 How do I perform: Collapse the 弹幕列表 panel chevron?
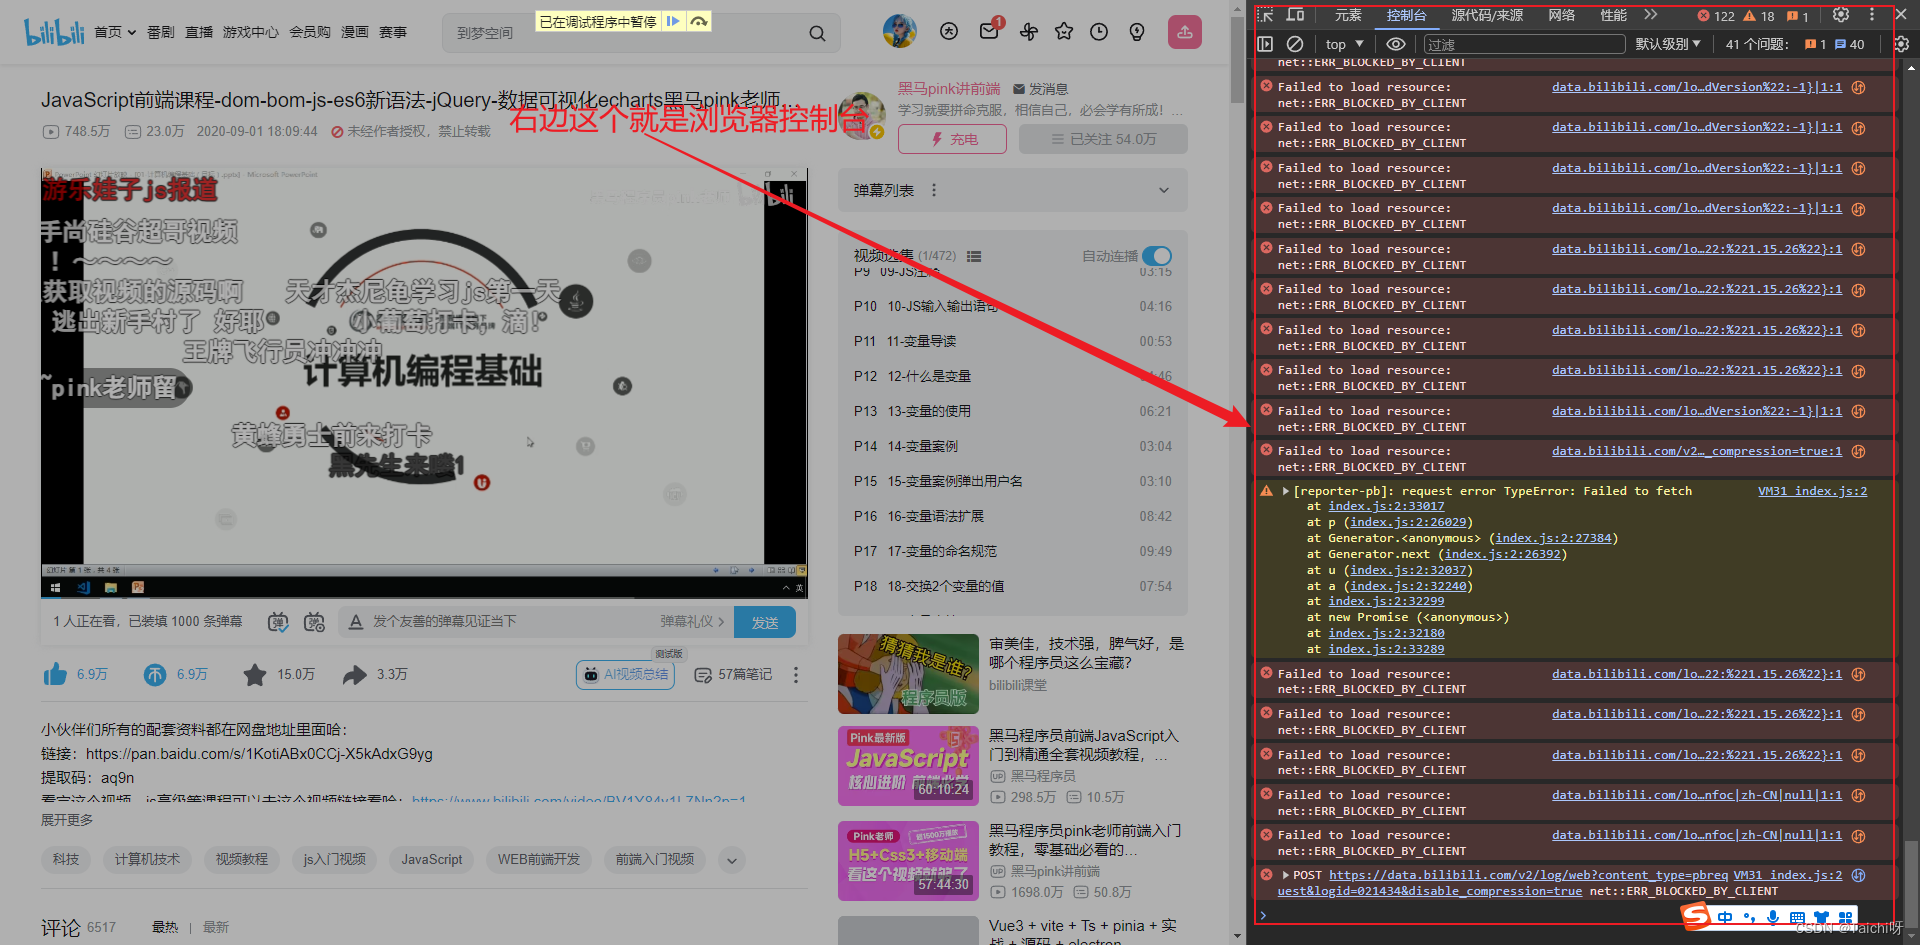[1162, 189]
